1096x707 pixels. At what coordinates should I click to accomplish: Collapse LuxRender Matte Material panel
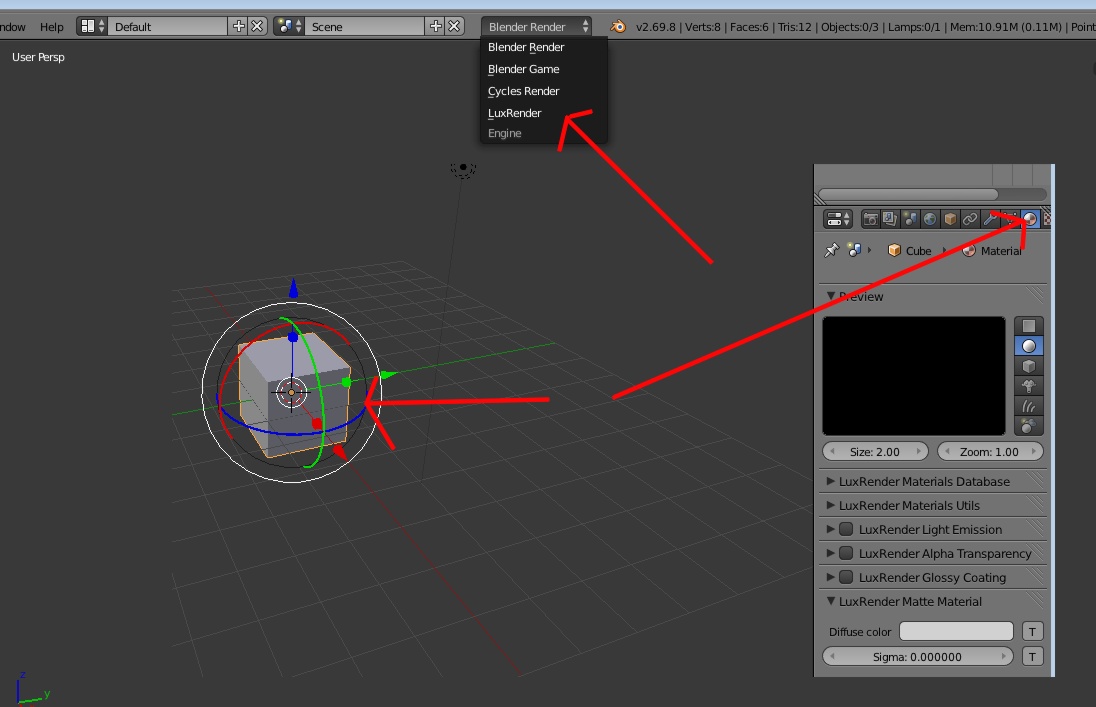coord(830,601)
